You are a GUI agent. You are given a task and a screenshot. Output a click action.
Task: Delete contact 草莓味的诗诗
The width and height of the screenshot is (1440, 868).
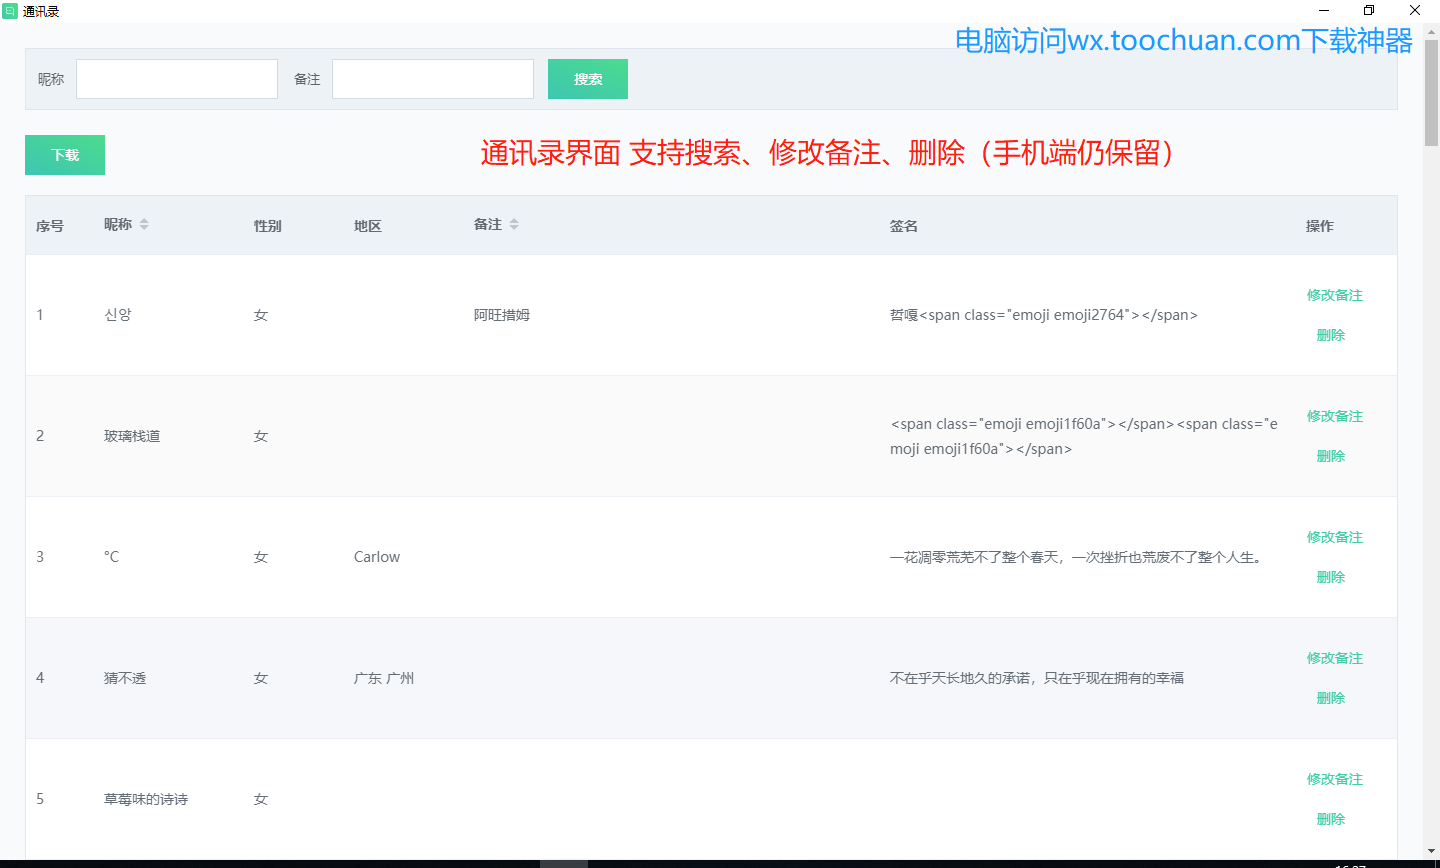point(1331,819)
